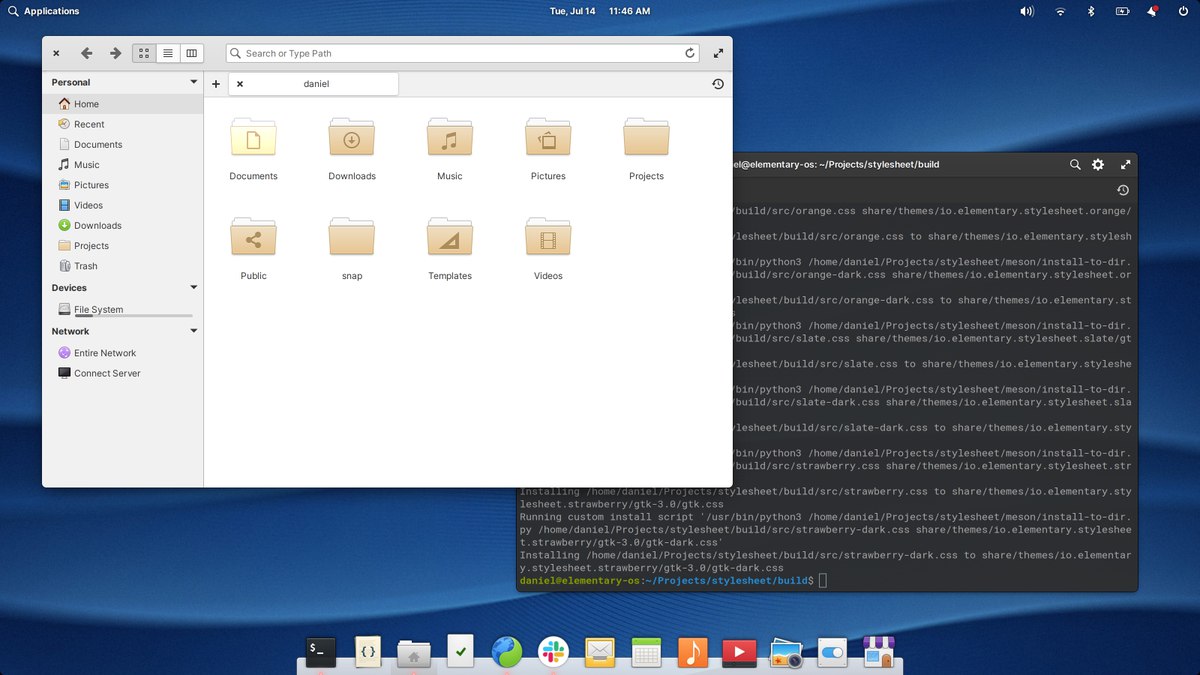
Task: Select the Pictures folder icon
Action: click(548, 137)
